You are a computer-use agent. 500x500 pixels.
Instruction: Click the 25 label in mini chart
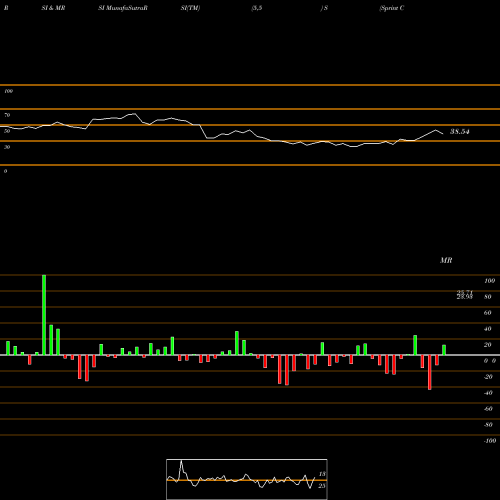[322, 486]
